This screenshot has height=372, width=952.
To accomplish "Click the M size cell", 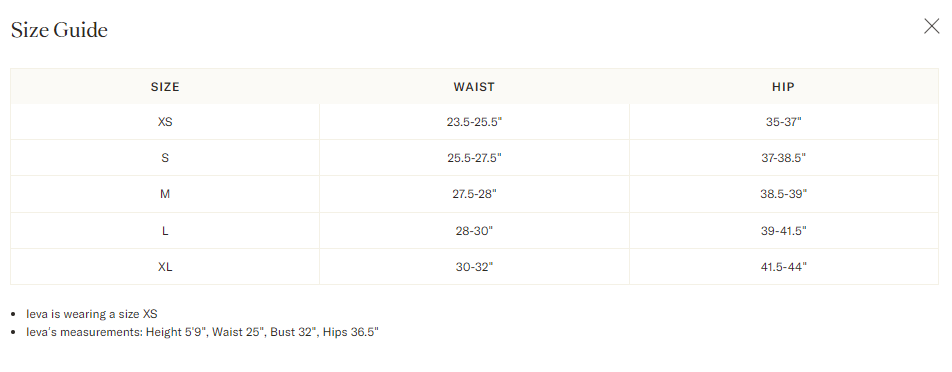I will pos(165,194).
